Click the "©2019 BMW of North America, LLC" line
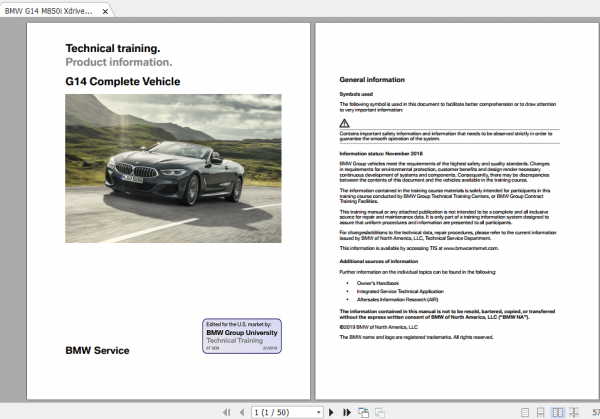Viewport: 600px width, 419px height. pyautogui.click(x=378, y=327)
